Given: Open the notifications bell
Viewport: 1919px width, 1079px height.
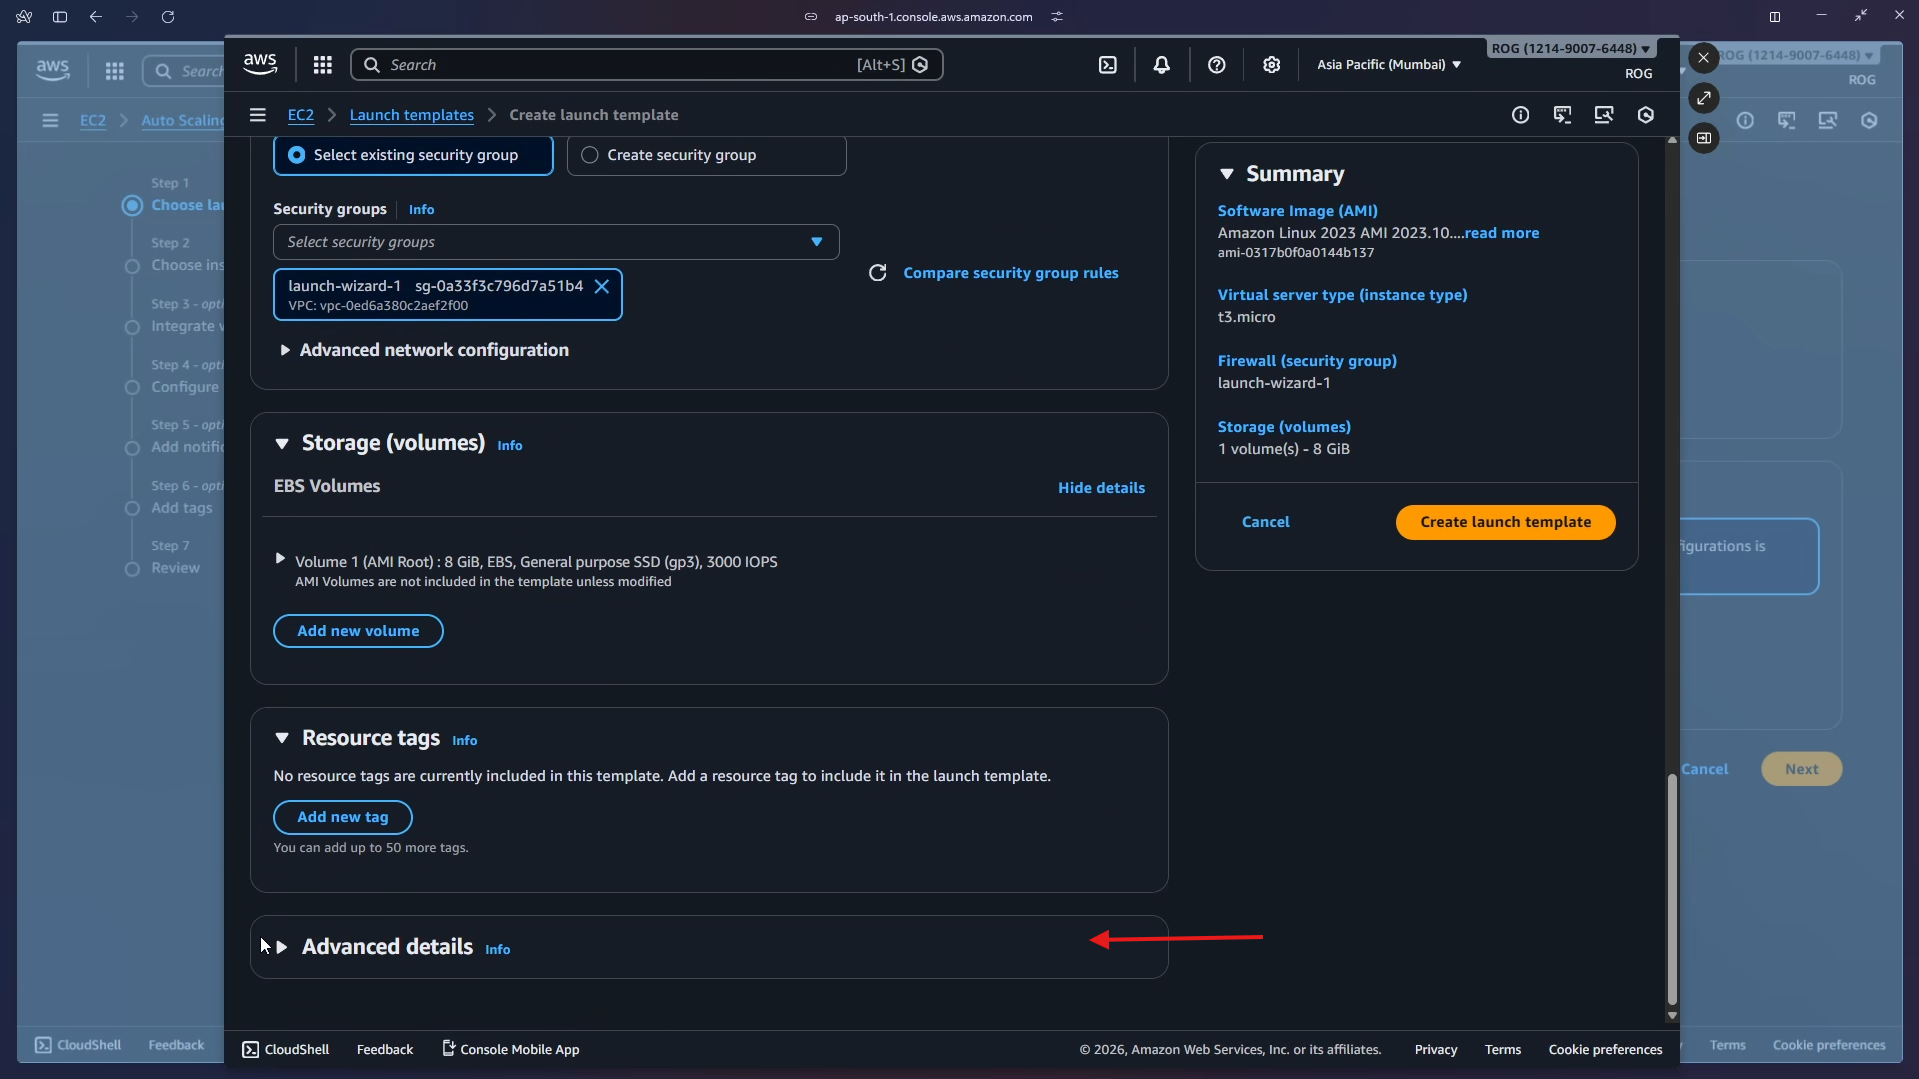Looking at the screenshot, I should [x=1161, y=65].
